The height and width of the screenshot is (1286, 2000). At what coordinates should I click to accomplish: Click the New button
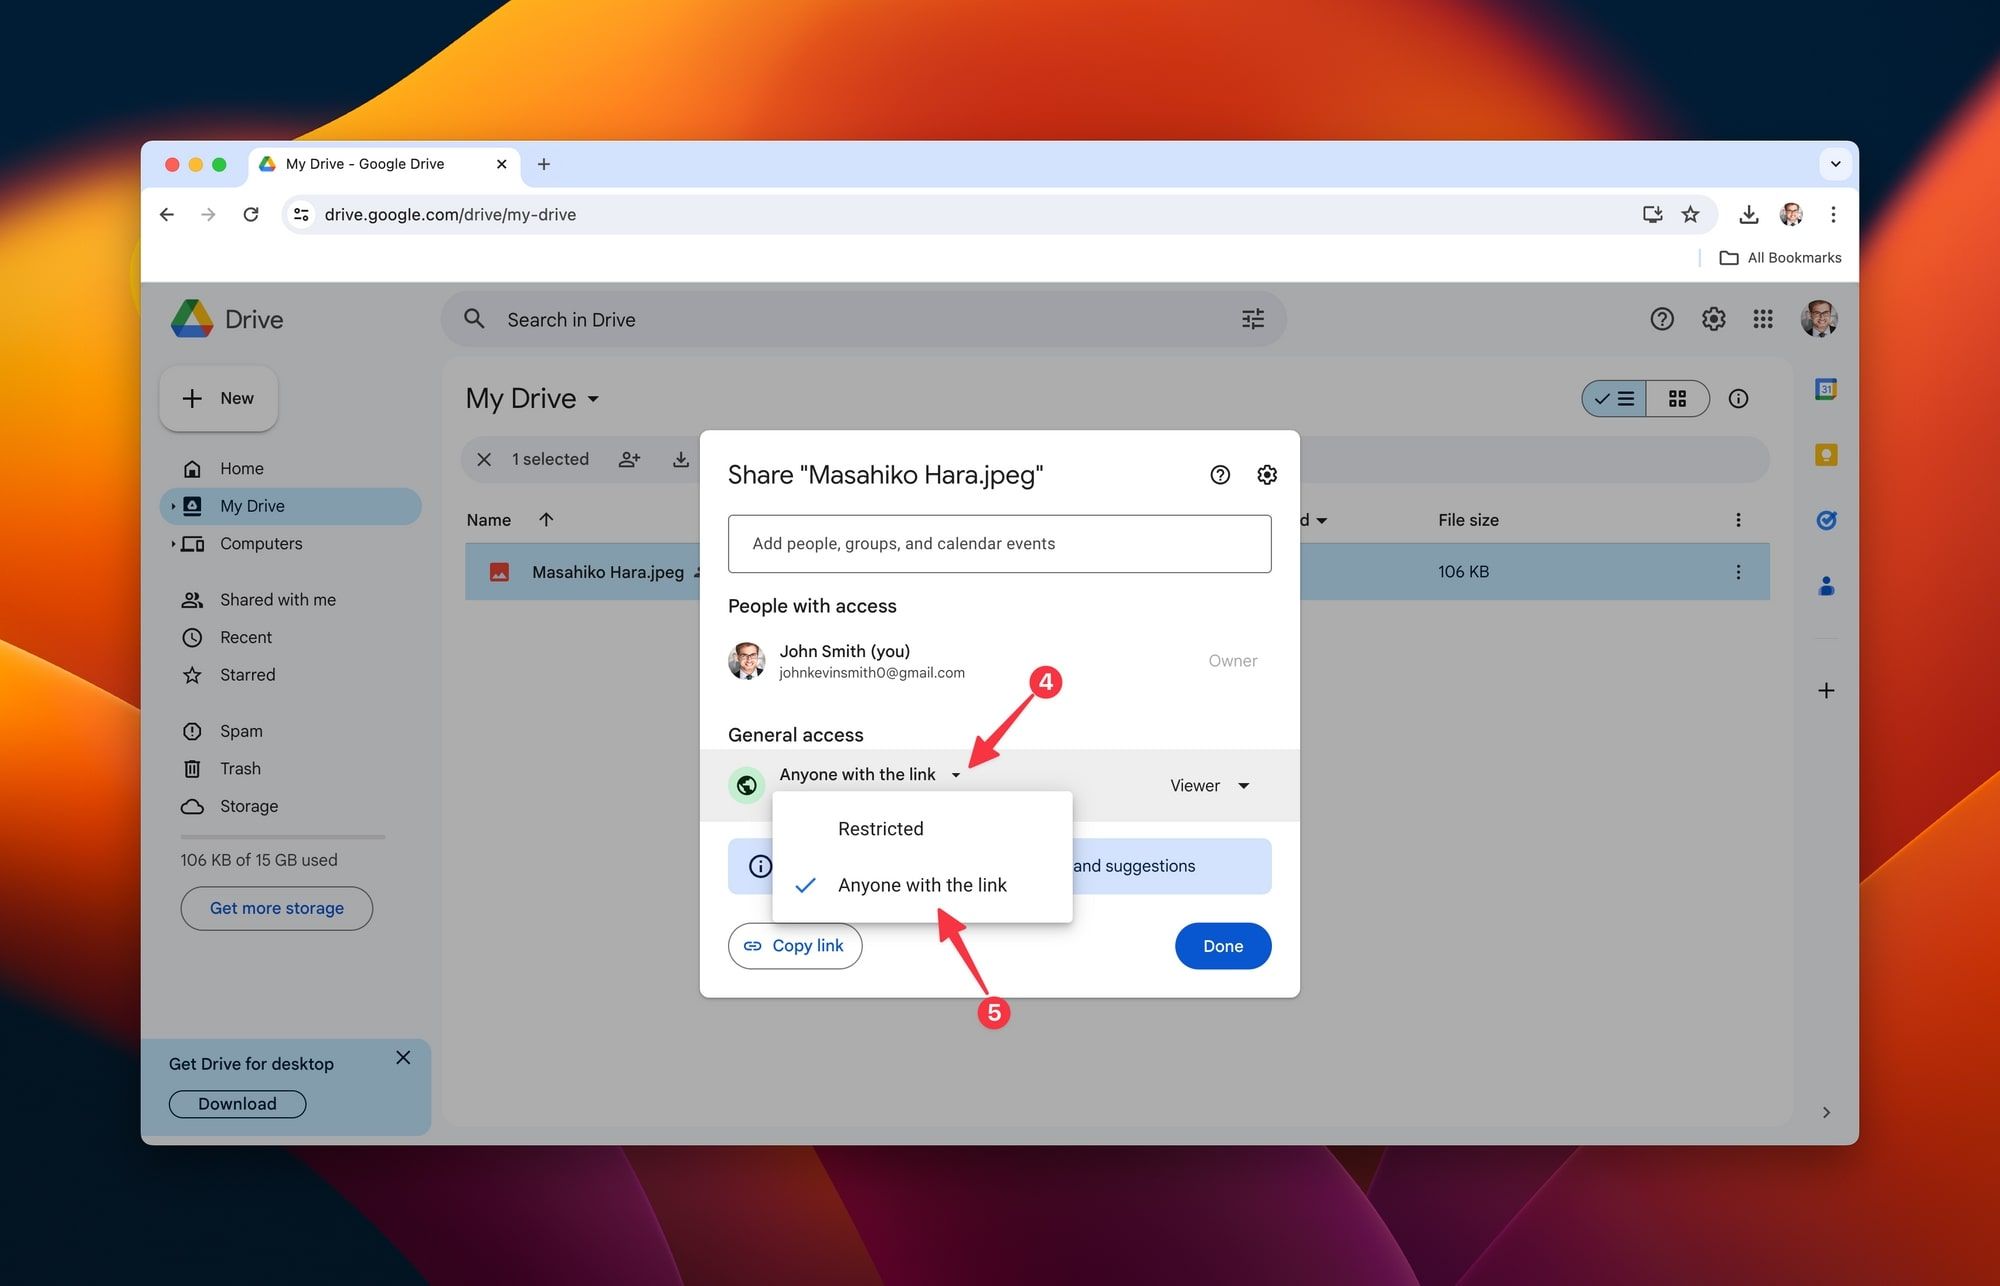(x=218, y=399)
